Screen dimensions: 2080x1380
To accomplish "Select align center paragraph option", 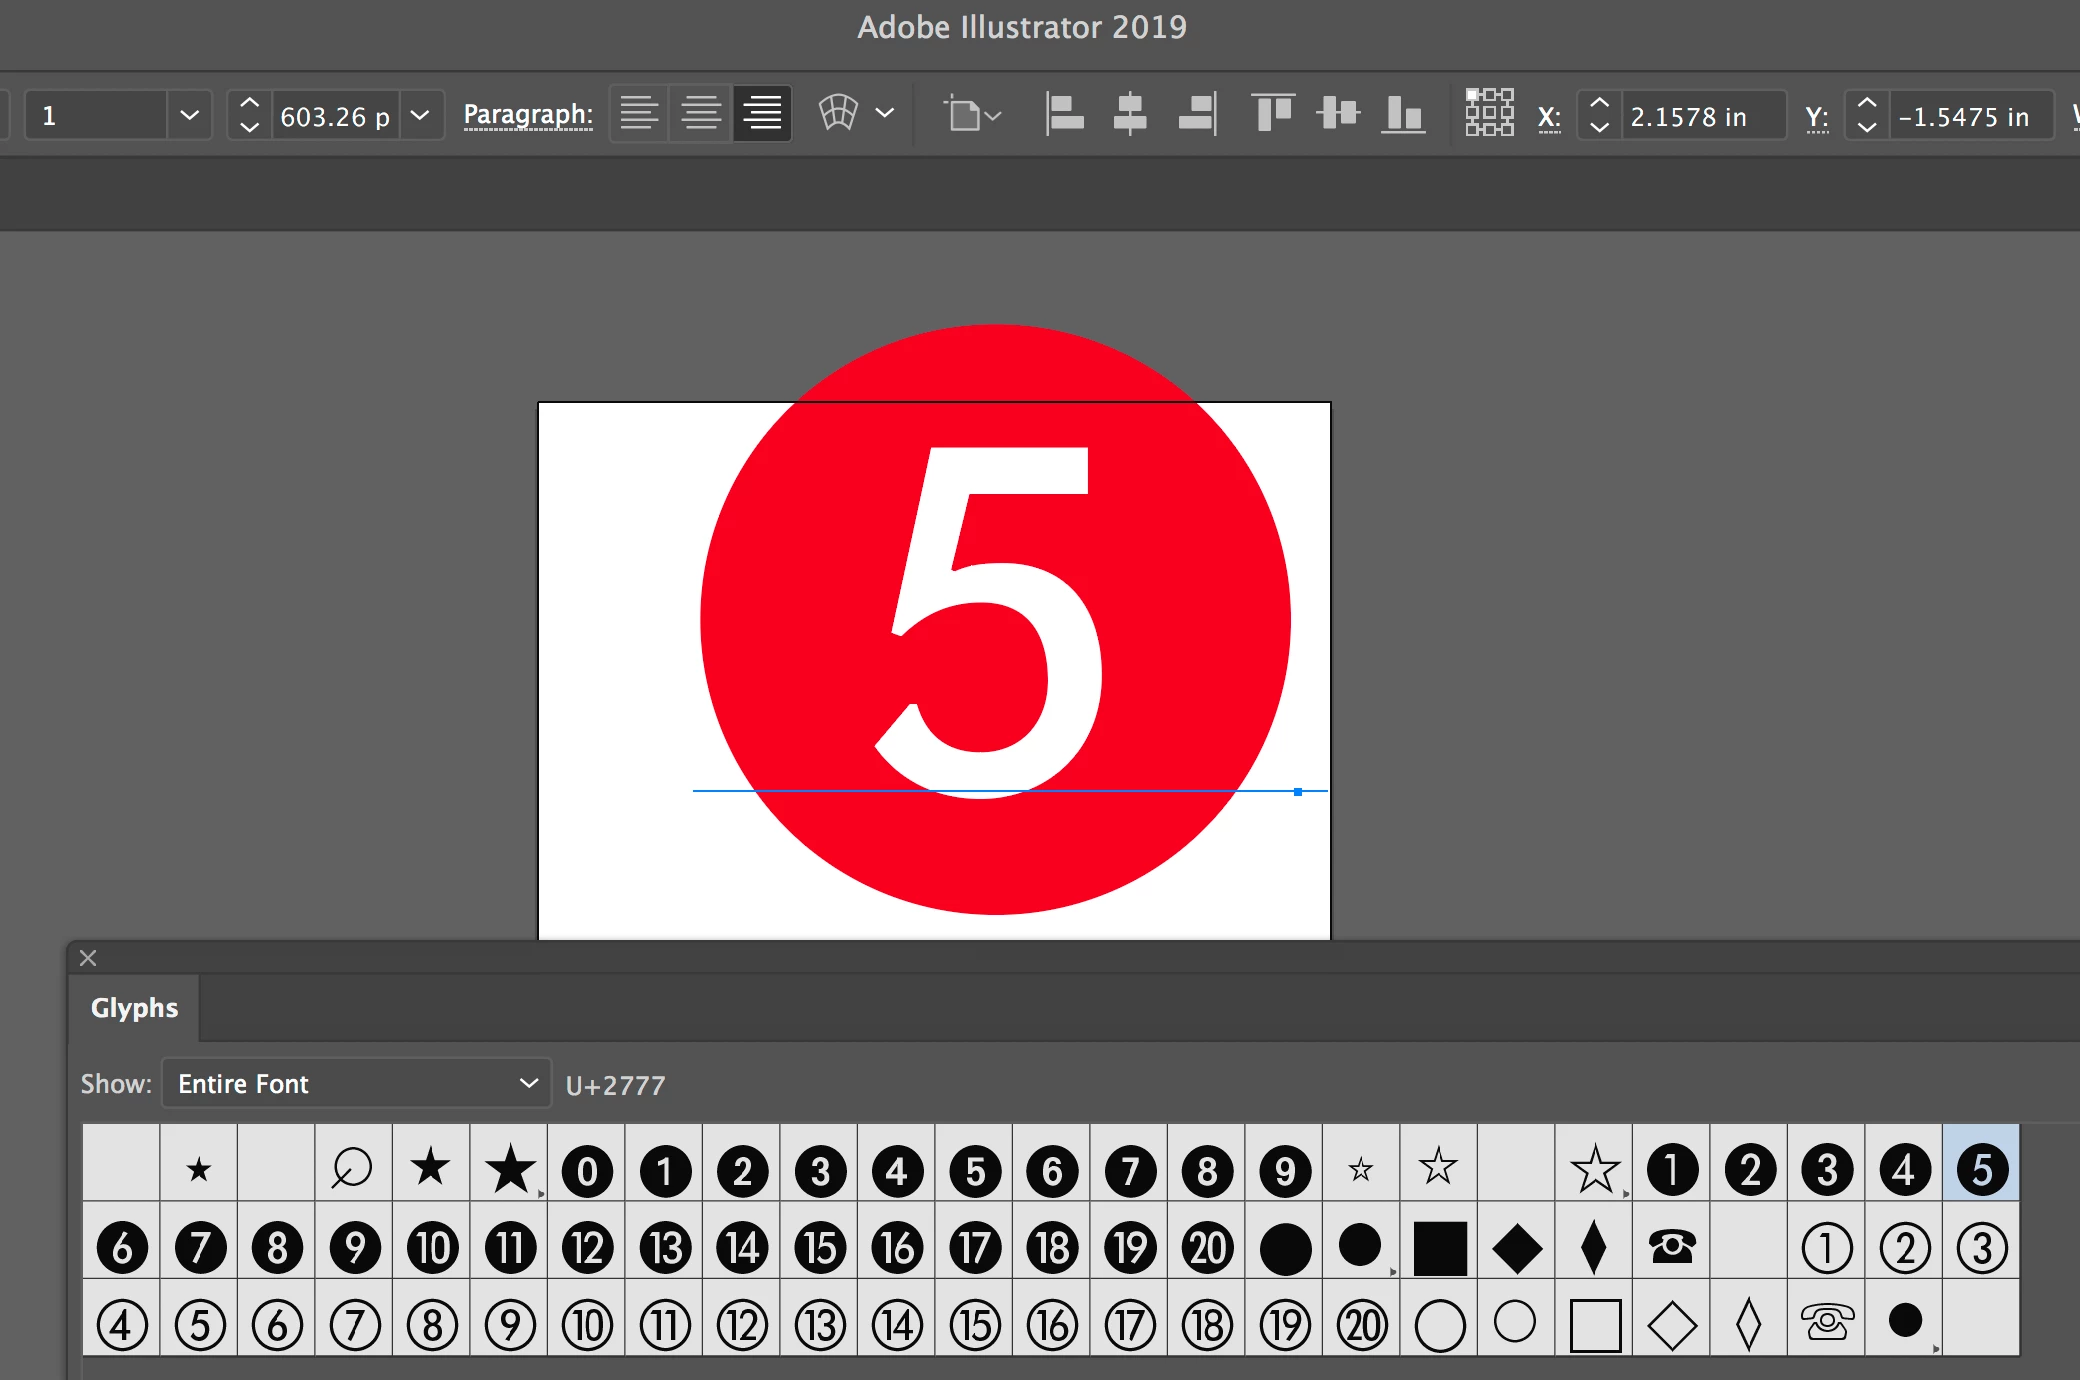I will click(x=701, y=114).
